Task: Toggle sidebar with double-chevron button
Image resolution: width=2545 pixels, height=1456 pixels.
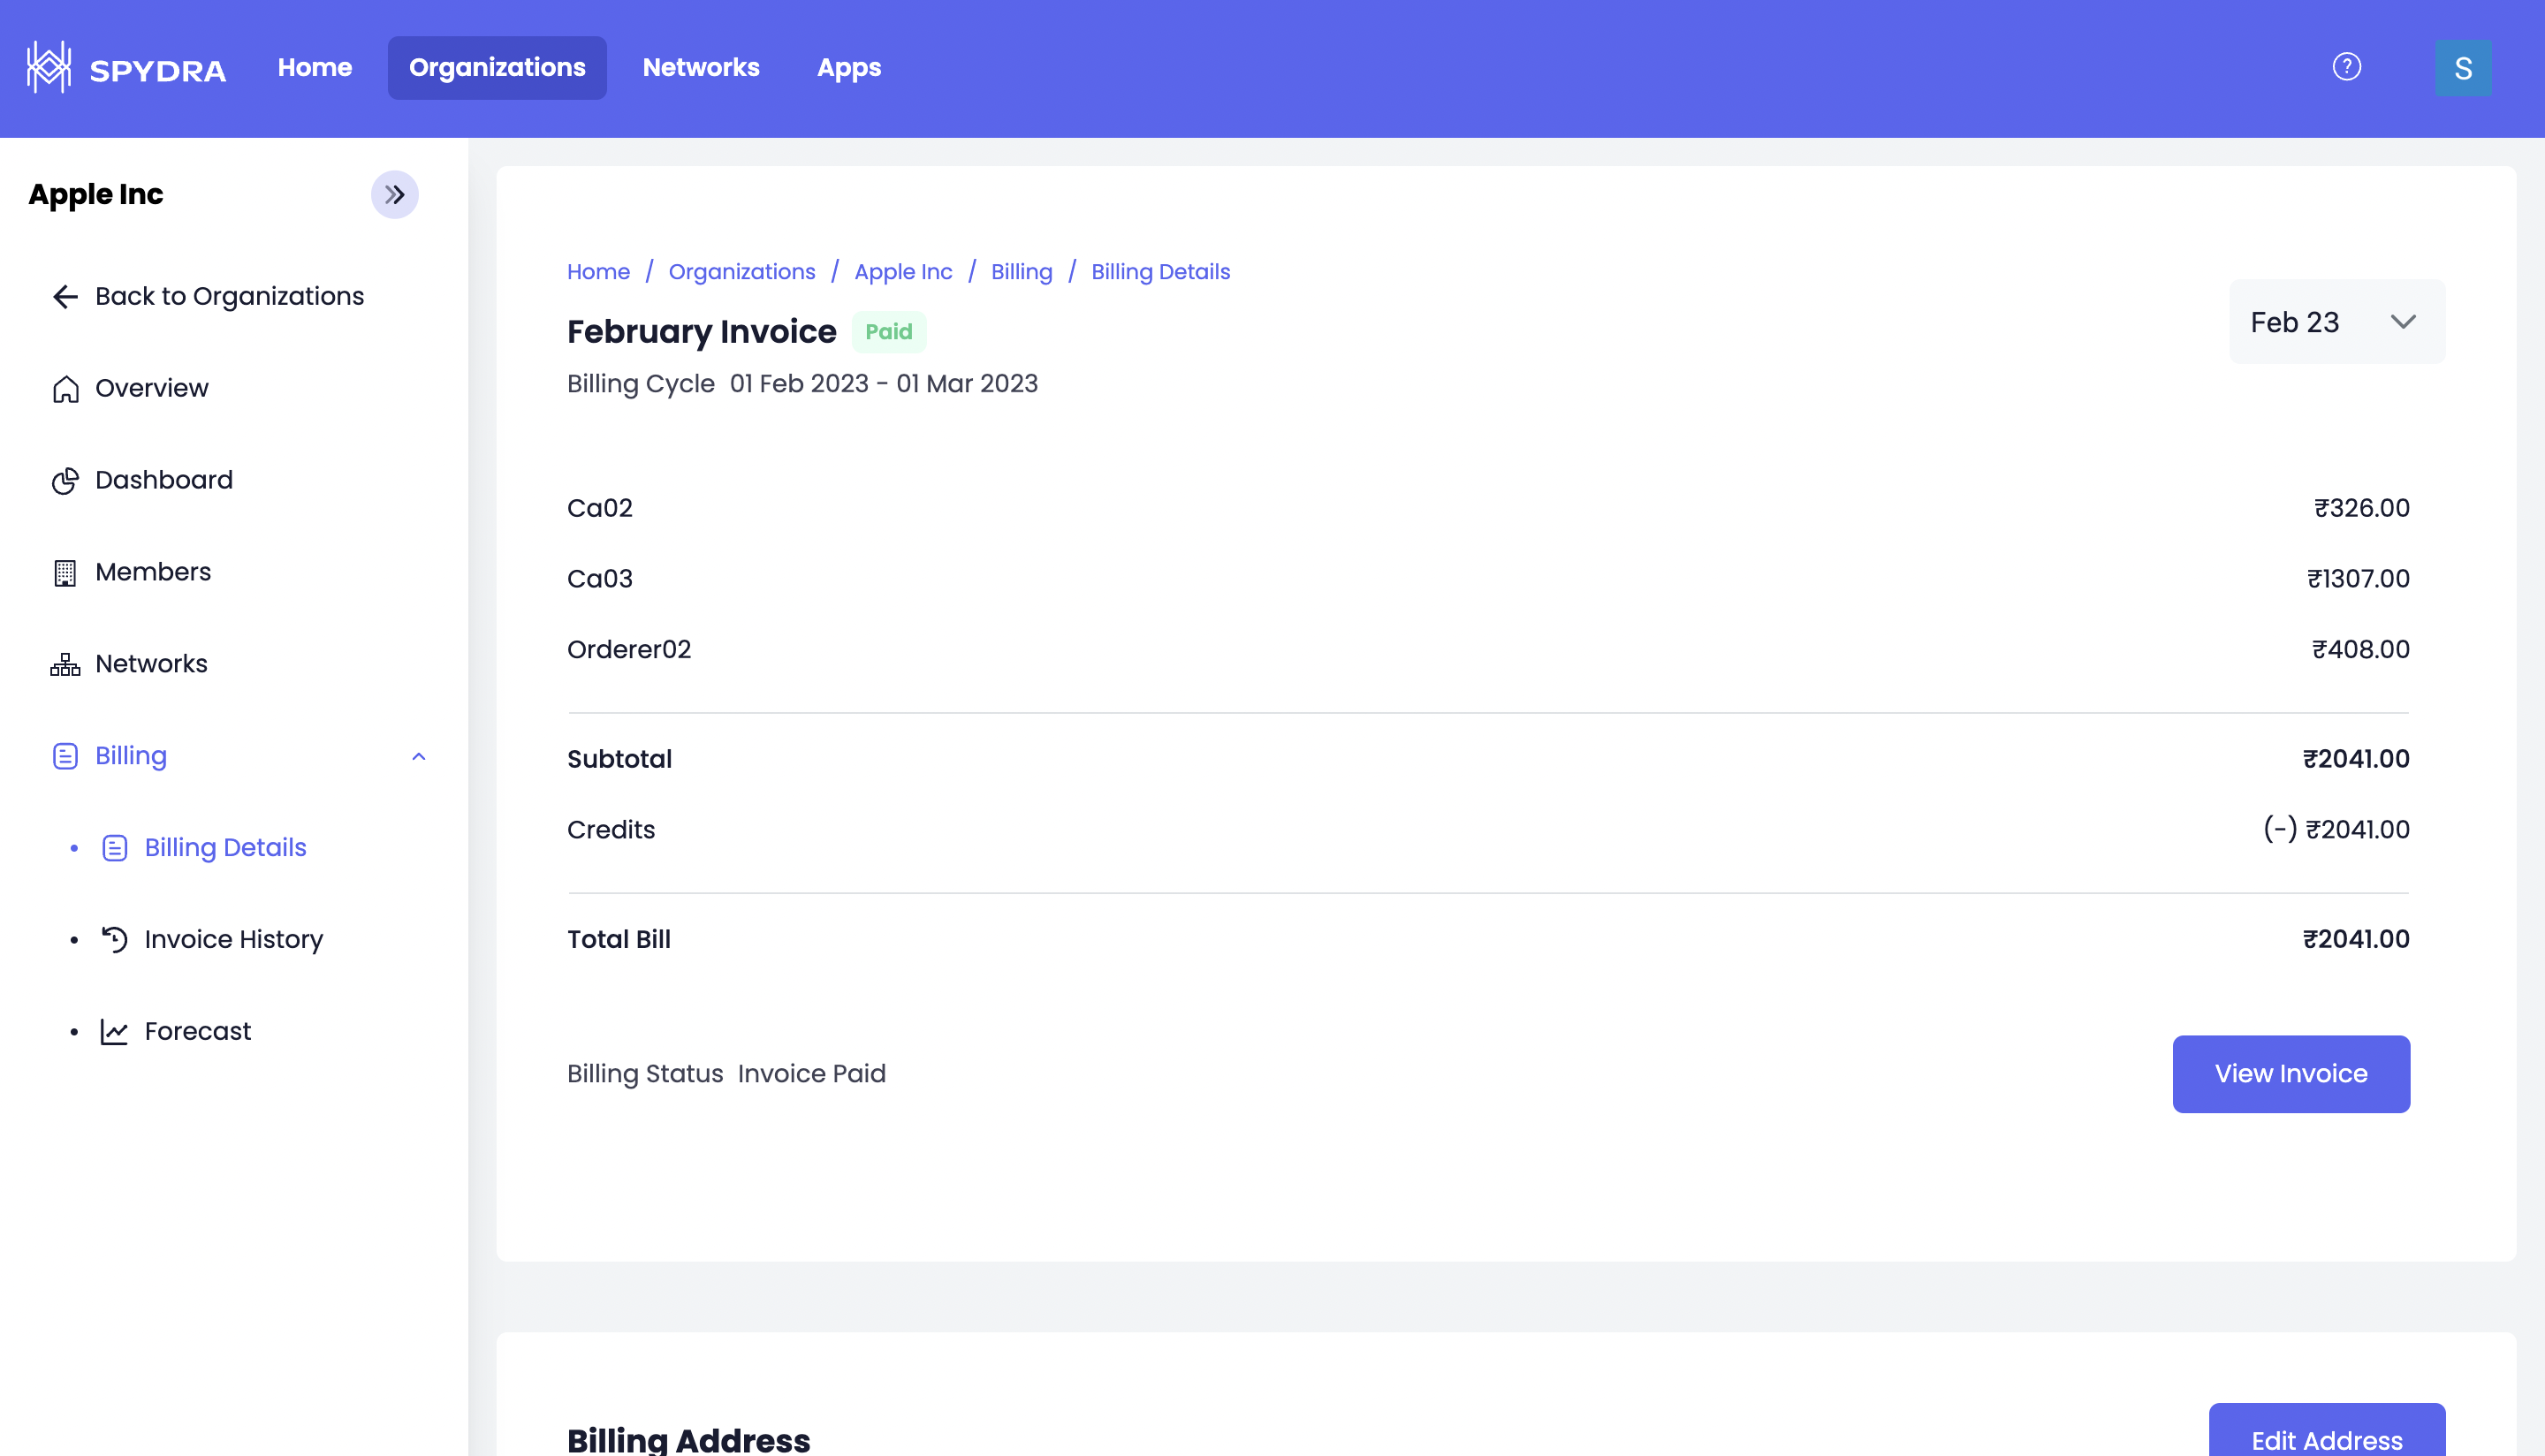Action: [x=394, y=195]
